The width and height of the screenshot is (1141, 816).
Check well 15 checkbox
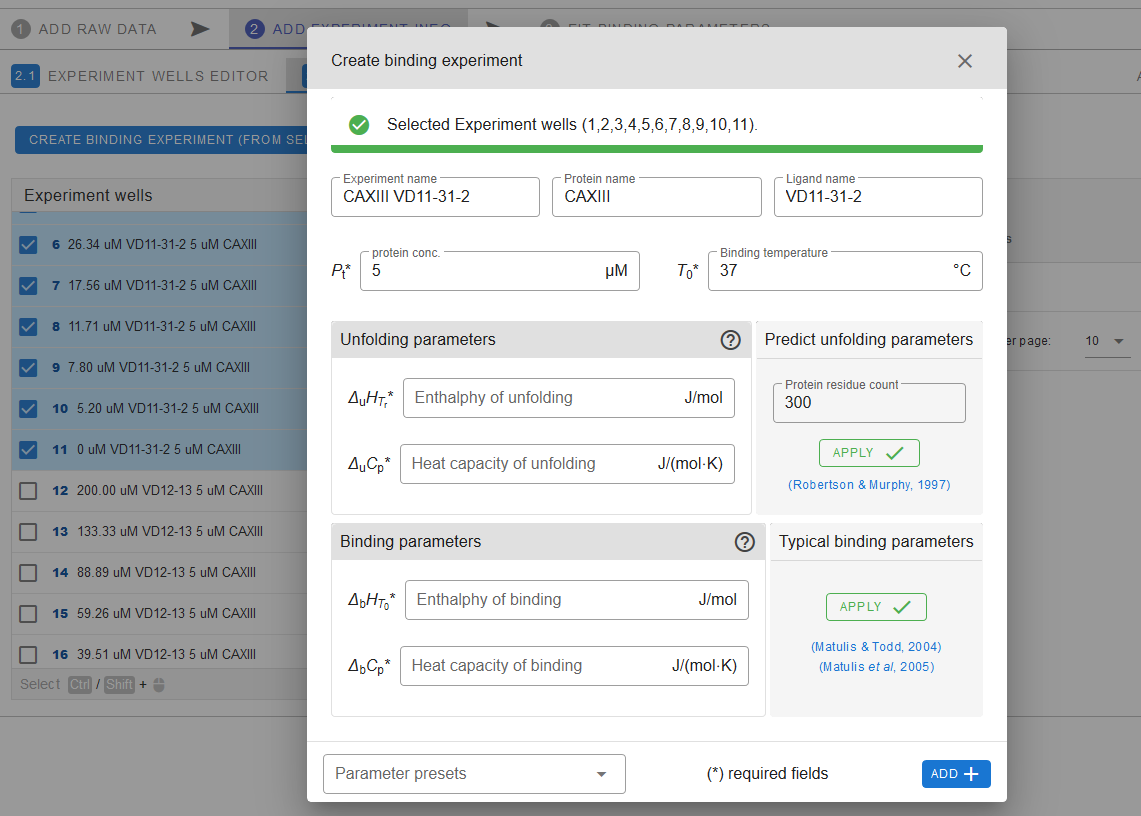28,614
